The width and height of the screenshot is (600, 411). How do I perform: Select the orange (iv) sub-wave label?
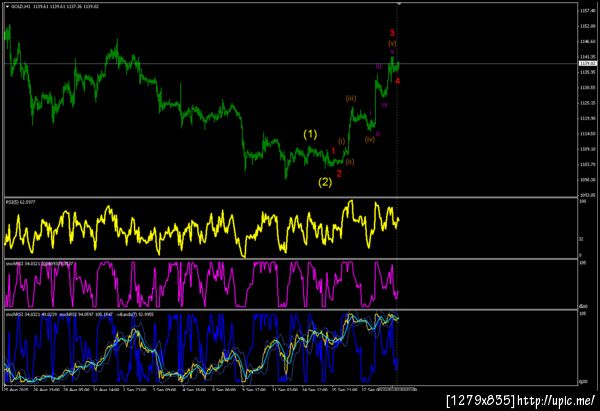click(370, 140)
